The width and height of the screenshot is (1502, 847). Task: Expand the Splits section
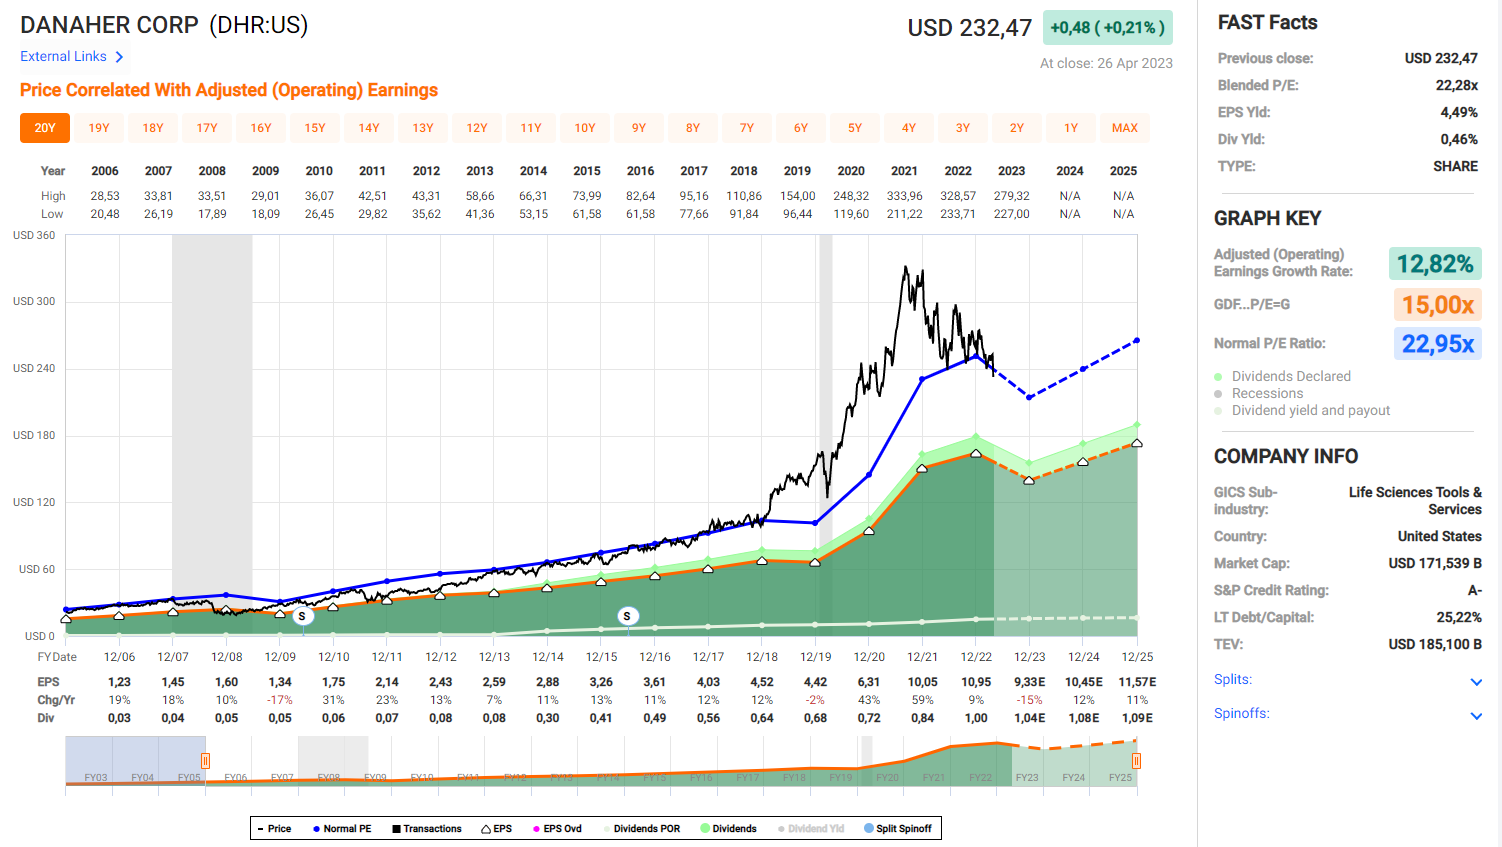coord(1348,680)
